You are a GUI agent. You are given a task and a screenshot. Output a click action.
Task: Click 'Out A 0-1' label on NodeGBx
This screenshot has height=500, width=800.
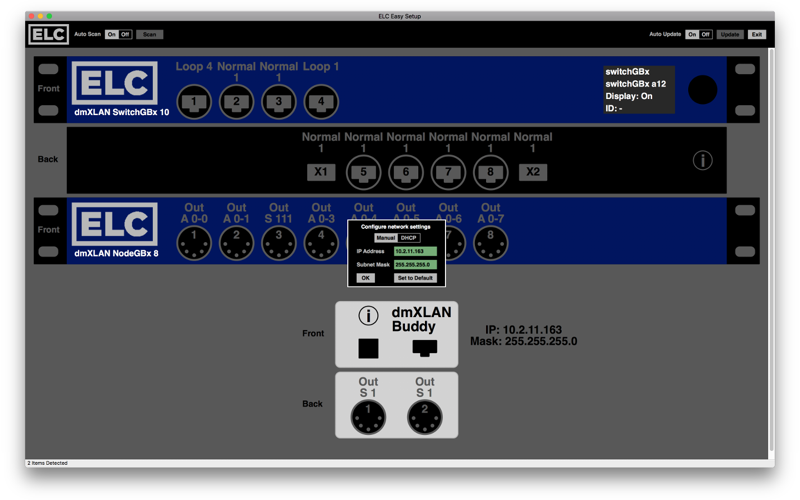236,213
